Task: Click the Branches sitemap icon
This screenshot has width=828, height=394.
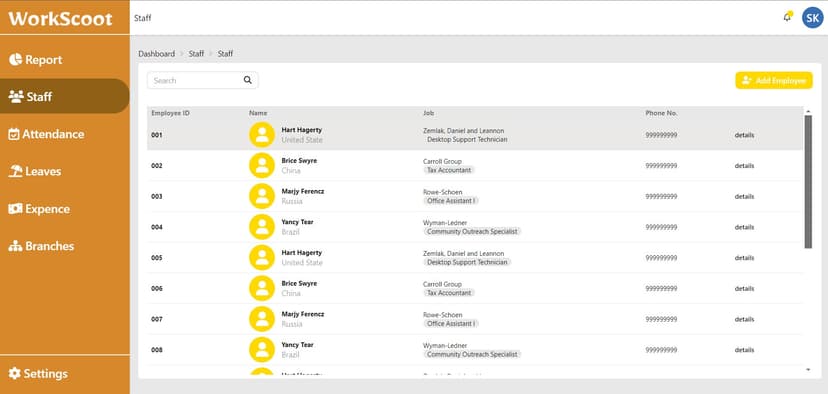Action: 15,246
